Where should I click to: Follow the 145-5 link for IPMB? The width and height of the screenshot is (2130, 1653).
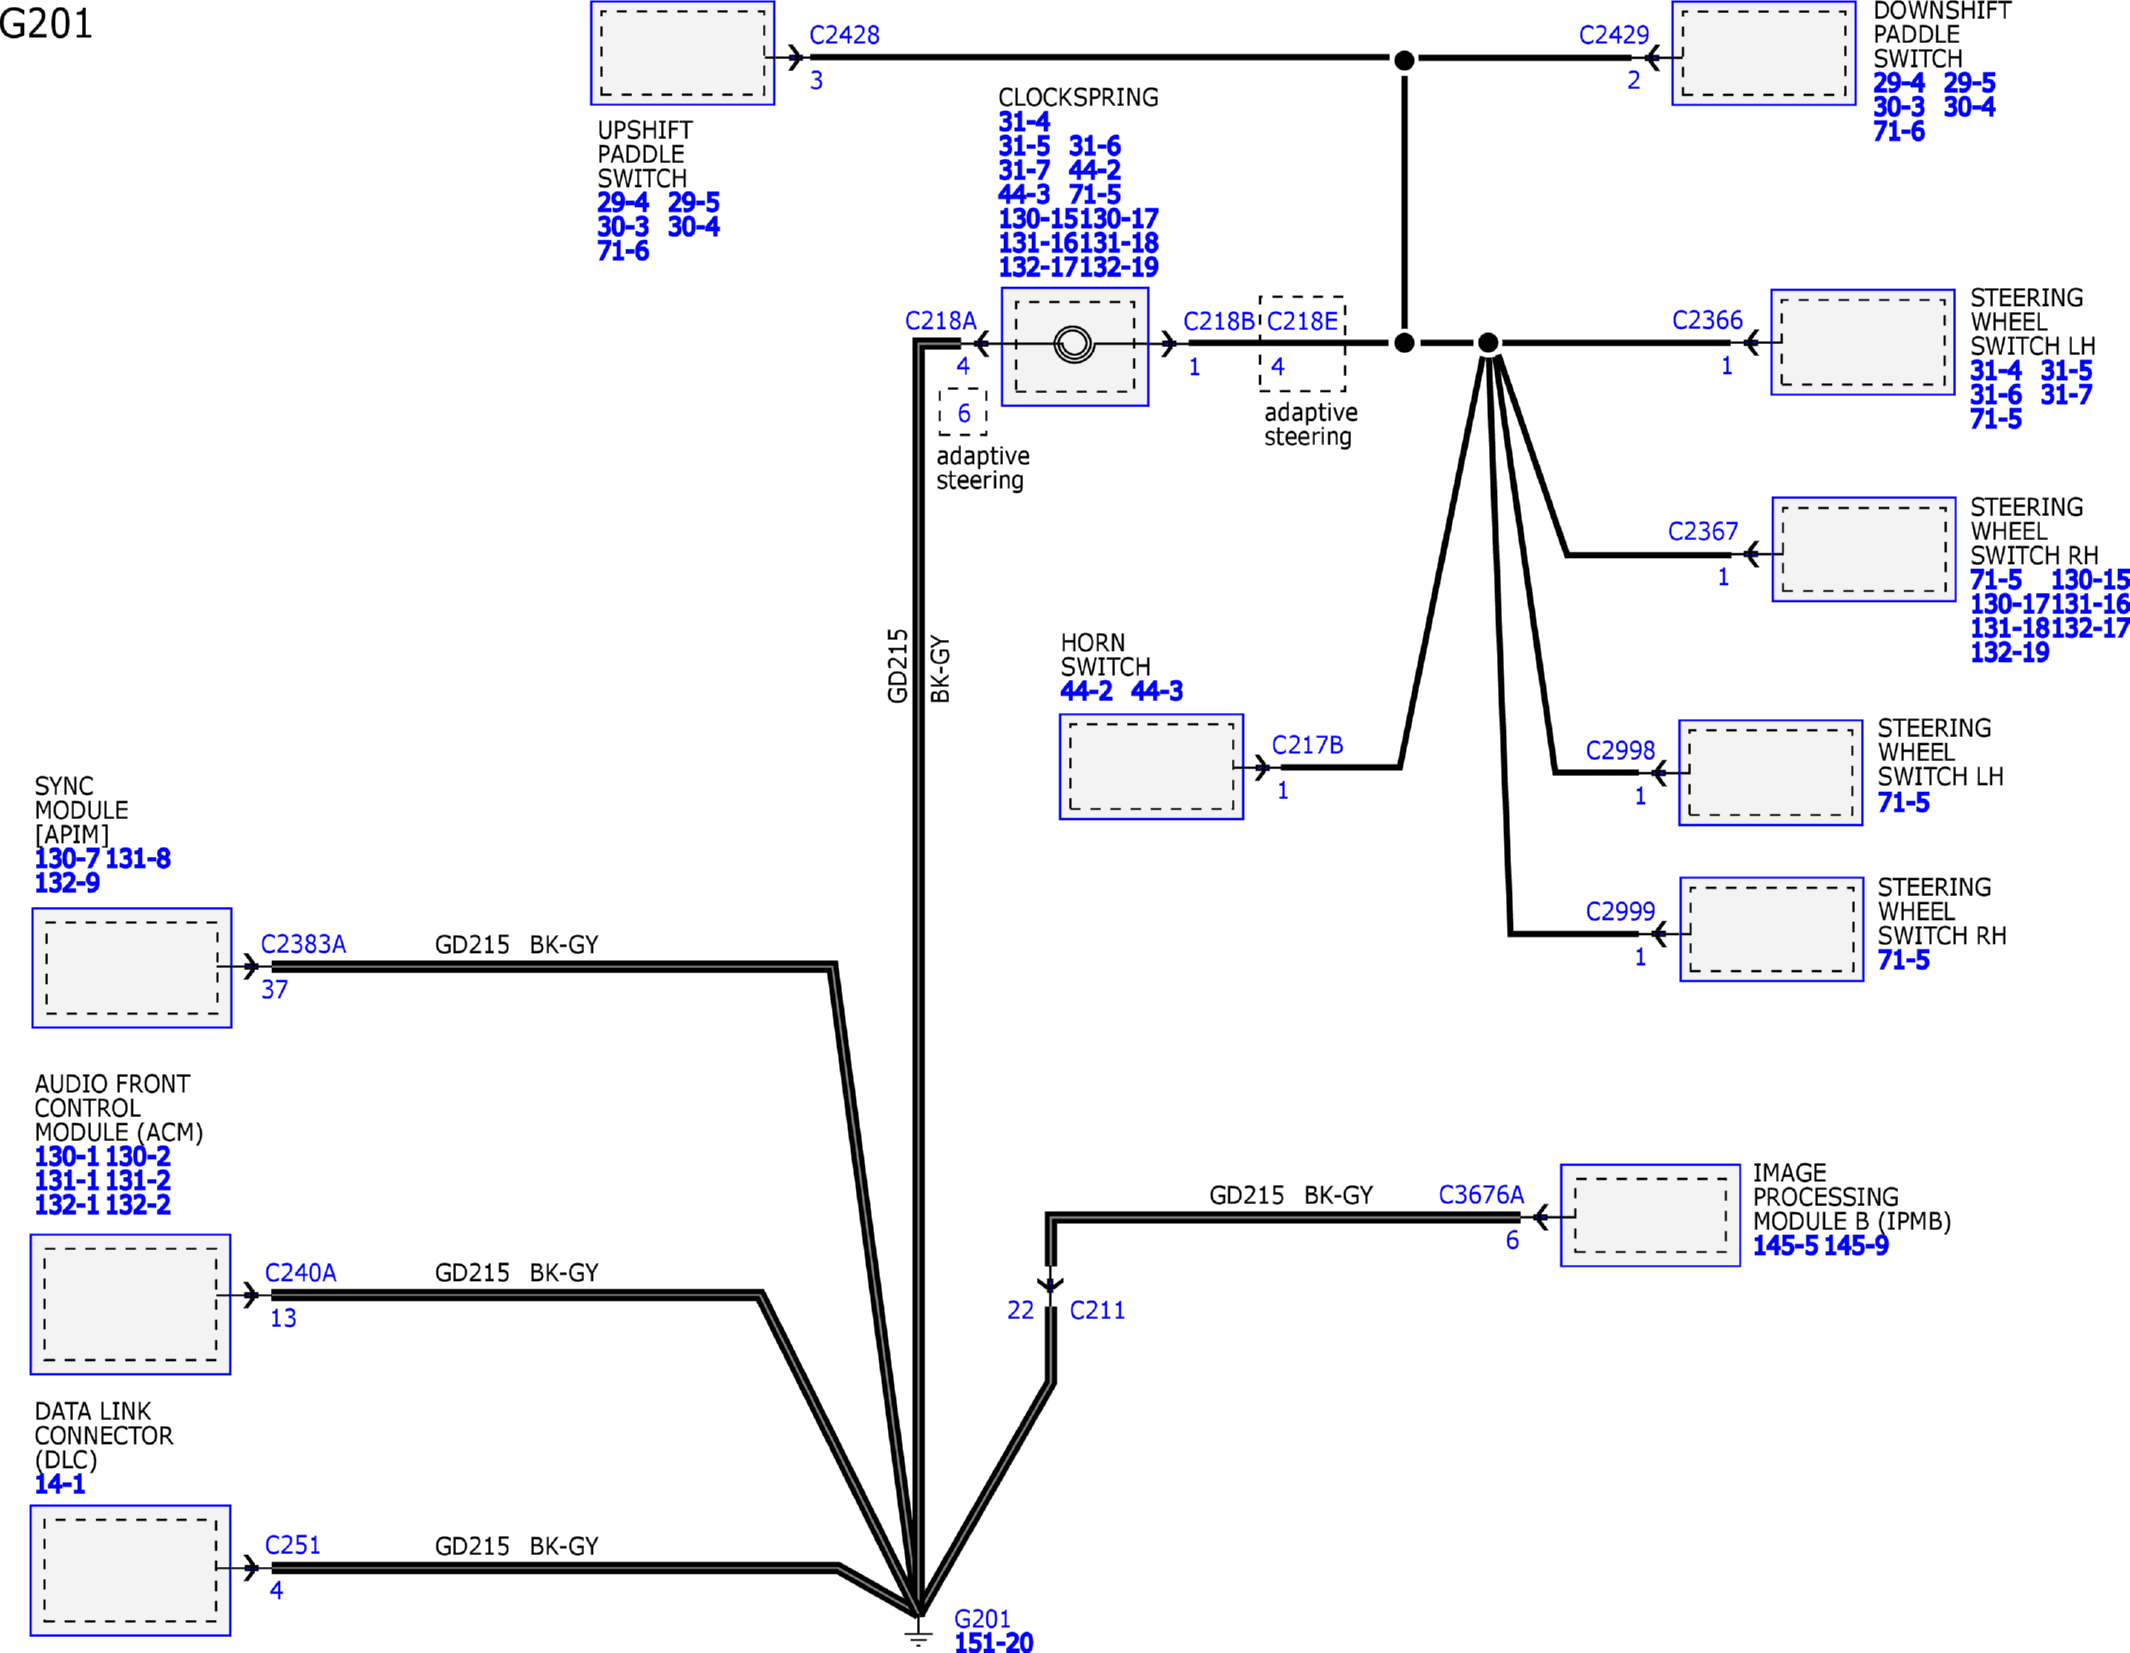tap(1785, 1246)
